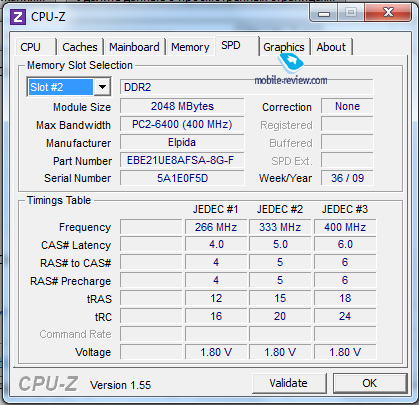
Task: Click the RAS# Precharge value 6 under JEDEC #3
Action: pos(345,280)
